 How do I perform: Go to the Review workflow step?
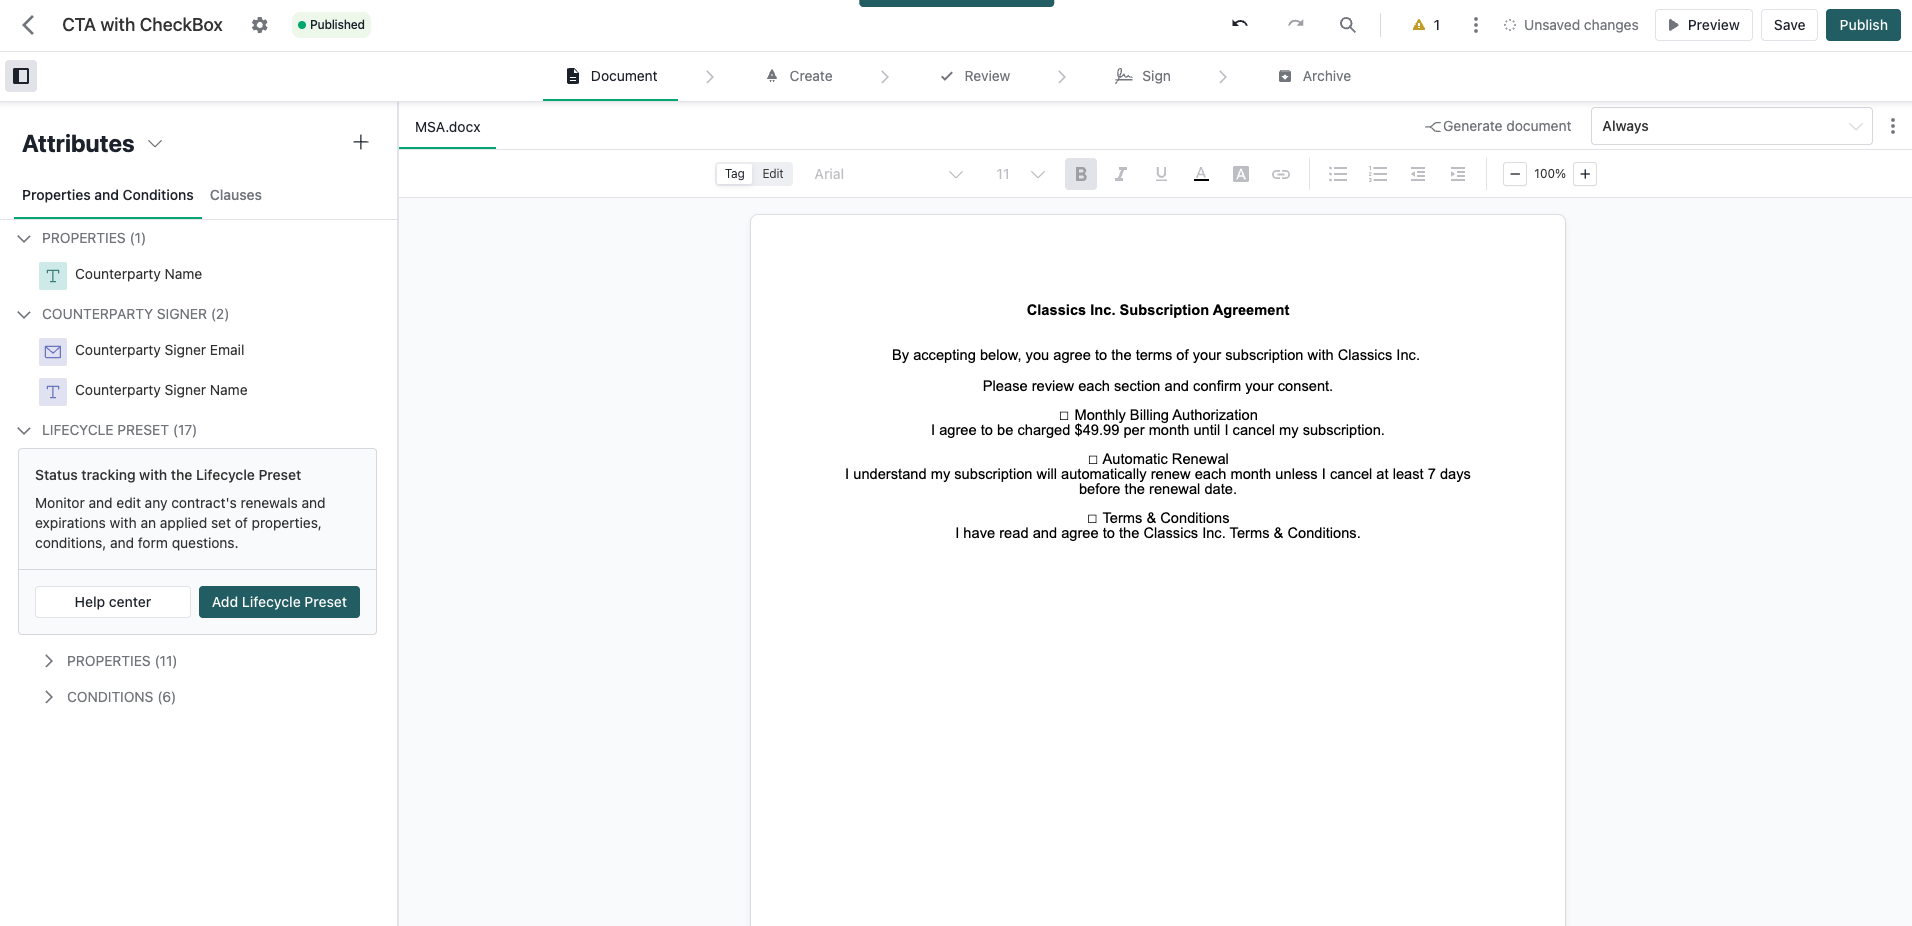976,76
